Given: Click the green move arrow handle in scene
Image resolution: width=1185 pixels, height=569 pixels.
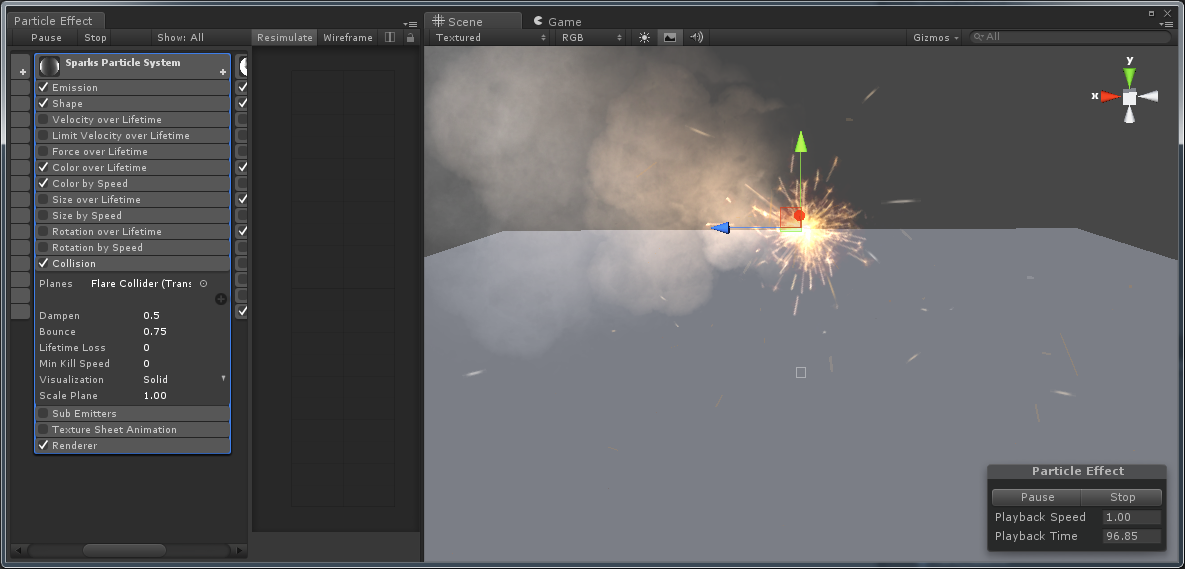Looking at the screenshot, I should point(801,141).
